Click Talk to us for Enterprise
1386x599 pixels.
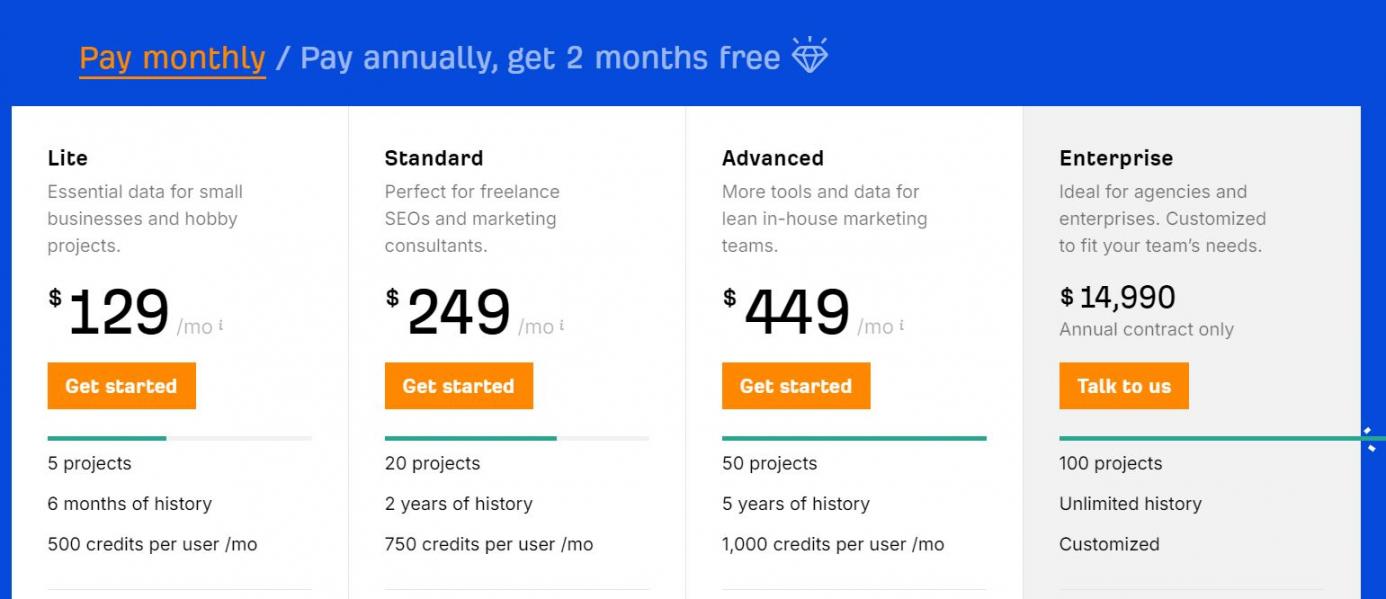[1124, 386]
